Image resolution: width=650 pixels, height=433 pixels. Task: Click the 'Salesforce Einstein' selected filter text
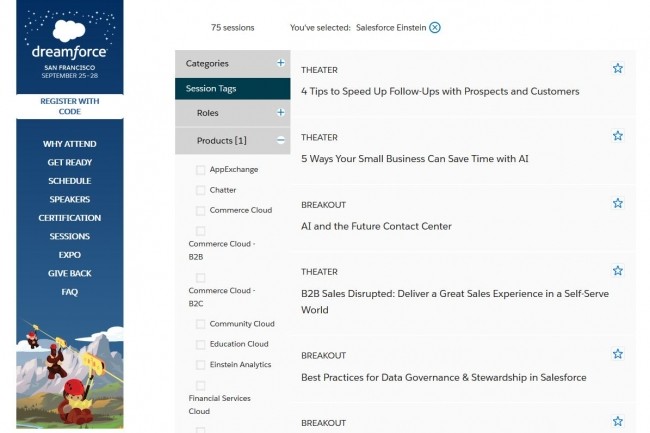391,28
